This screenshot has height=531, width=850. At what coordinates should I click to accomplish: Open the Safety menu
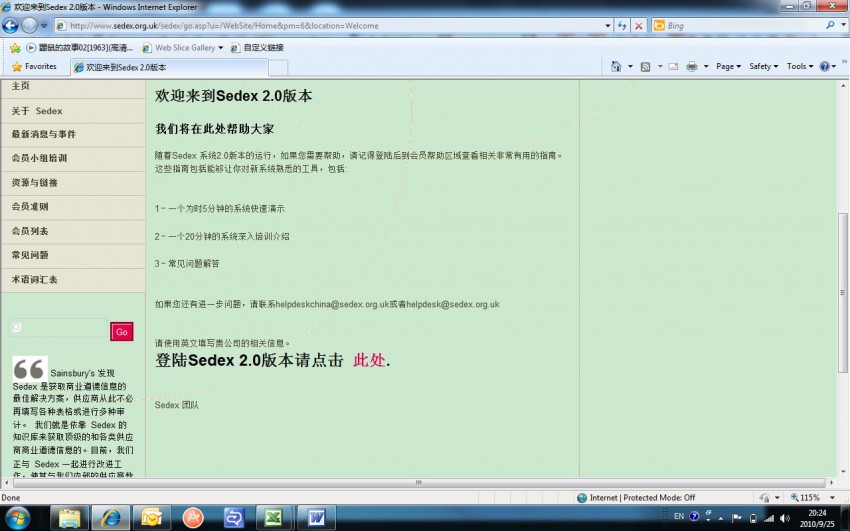point(763,67)
